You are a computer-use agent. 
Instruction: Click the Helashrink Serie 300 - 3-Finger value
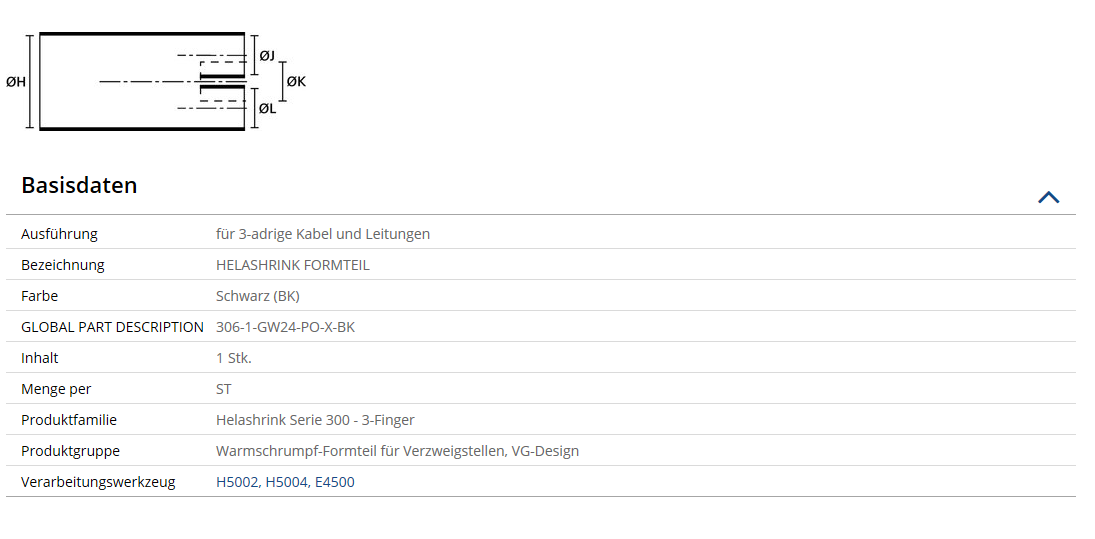316,420
